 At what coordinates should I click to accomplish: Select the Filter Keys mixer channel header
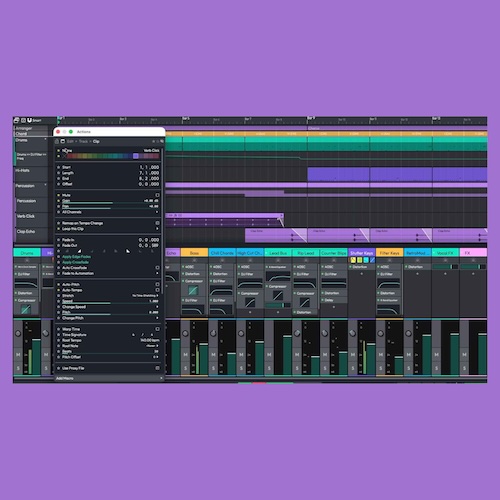coord(389,253)
